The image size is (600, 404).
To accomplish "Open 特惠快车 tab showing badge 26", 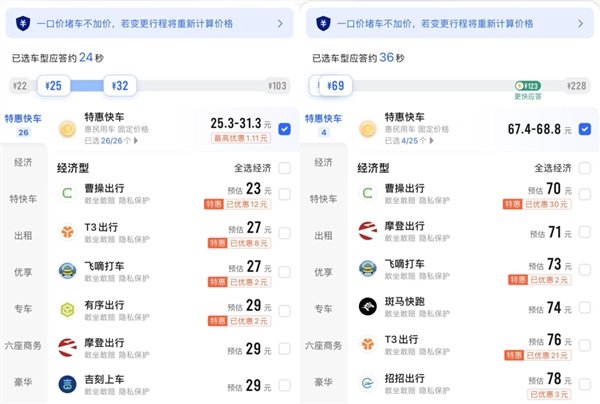I will click(23, 125).
